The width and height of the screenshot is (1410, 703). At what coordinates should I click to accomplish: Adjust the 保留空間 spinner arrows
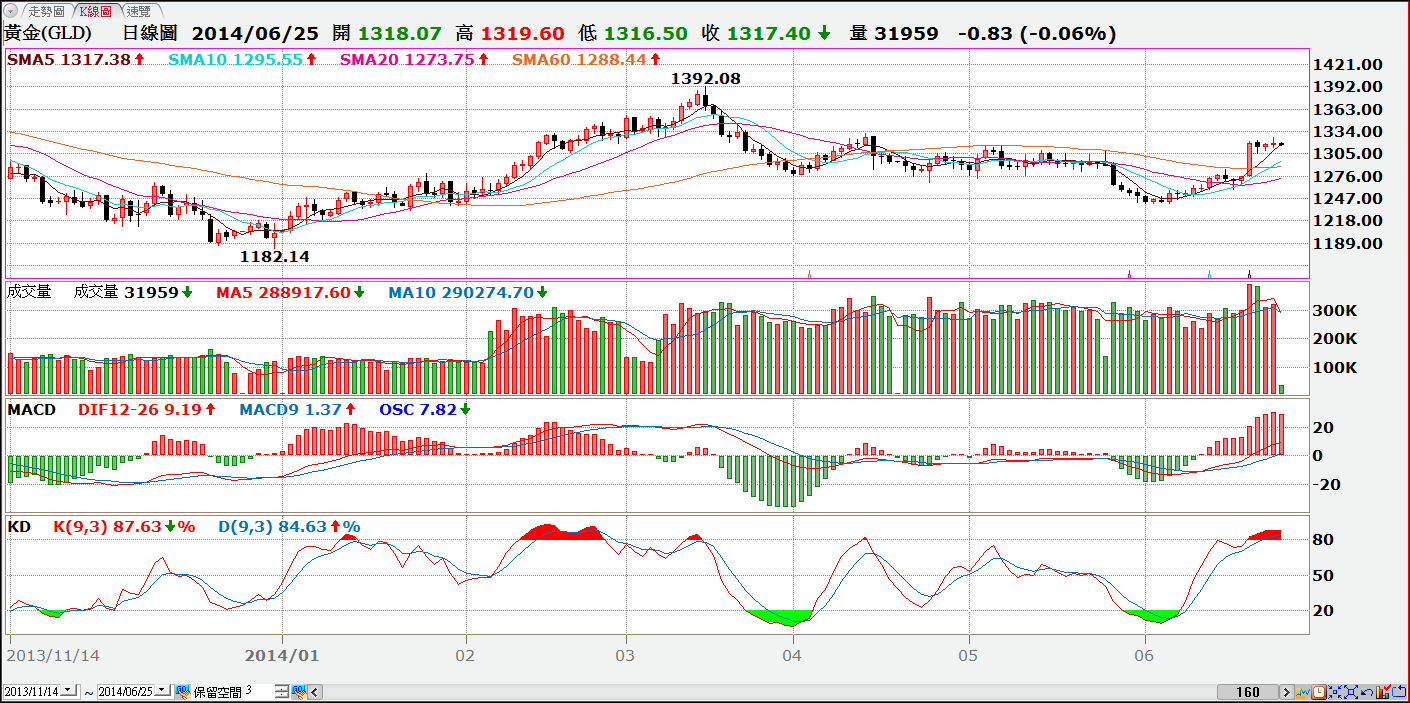coord(282,691)
